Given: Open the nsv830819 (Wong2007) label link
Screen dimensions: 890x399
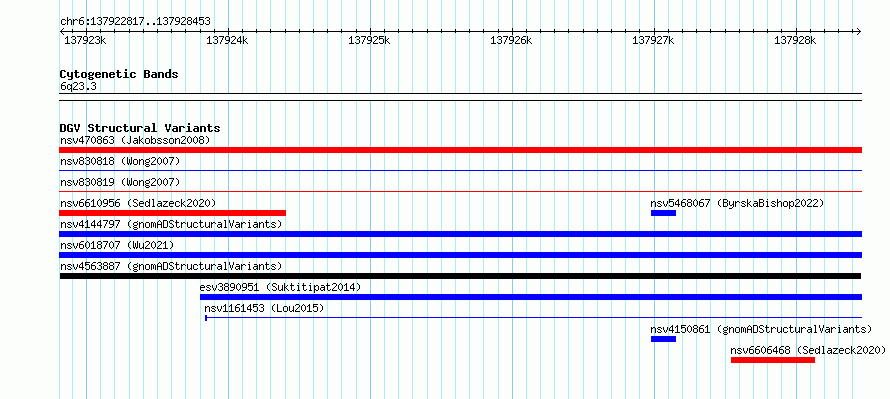Looking at the screenshot, I should [120, 182].
